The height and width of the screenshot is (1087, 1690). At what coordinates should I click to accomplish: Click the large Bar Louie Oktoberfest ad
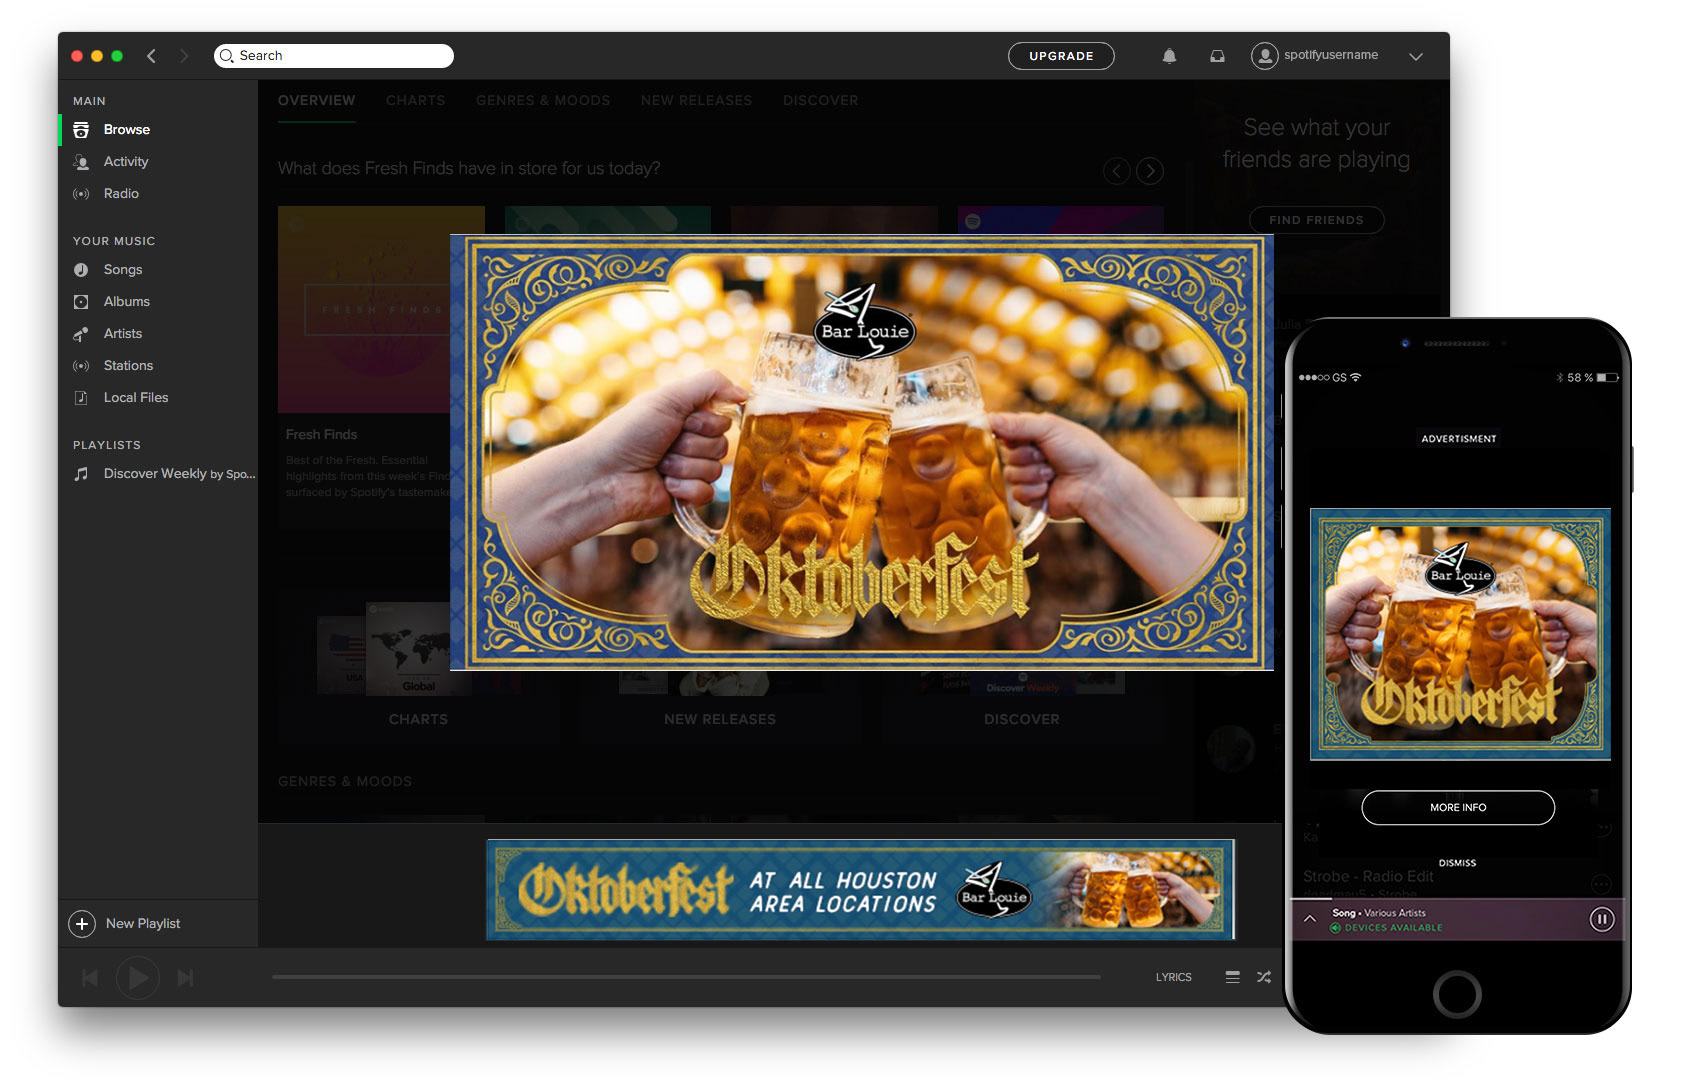coord(861,452)
